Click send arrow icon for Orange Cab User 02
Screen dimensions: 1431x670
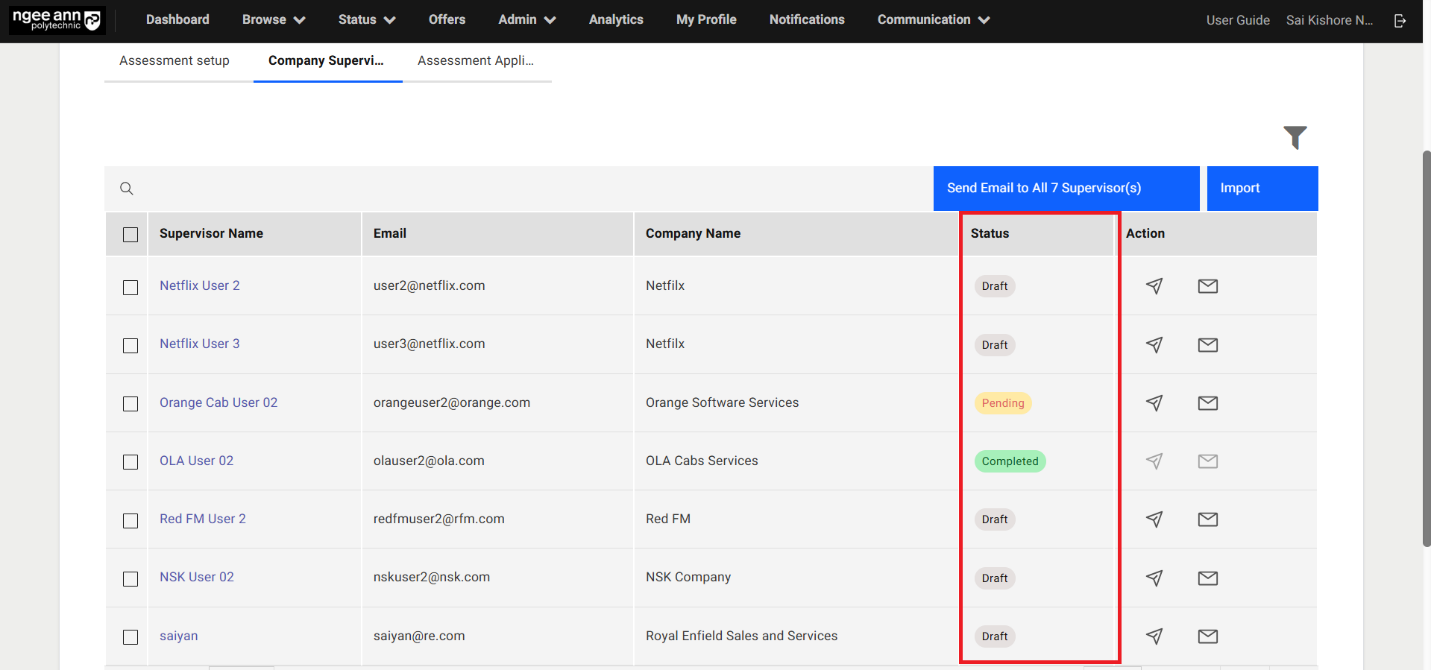[1154, 403]
